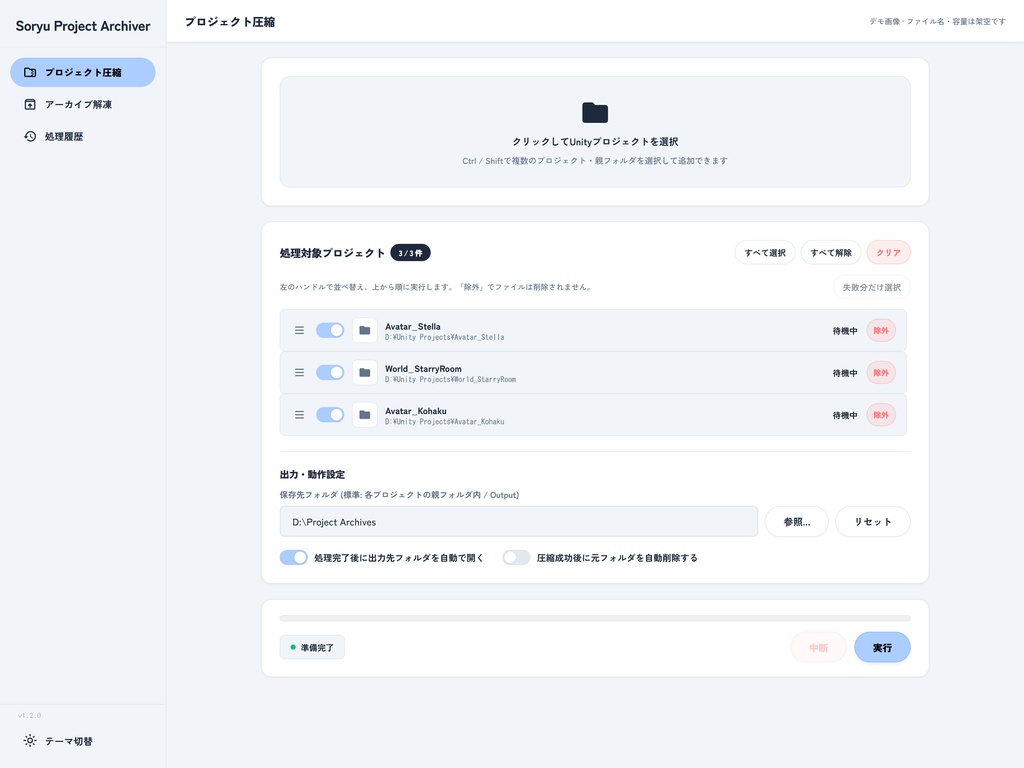
Task: Click クリックしてUnityプロジェクトを選択 text
Action: pos(595,142)
